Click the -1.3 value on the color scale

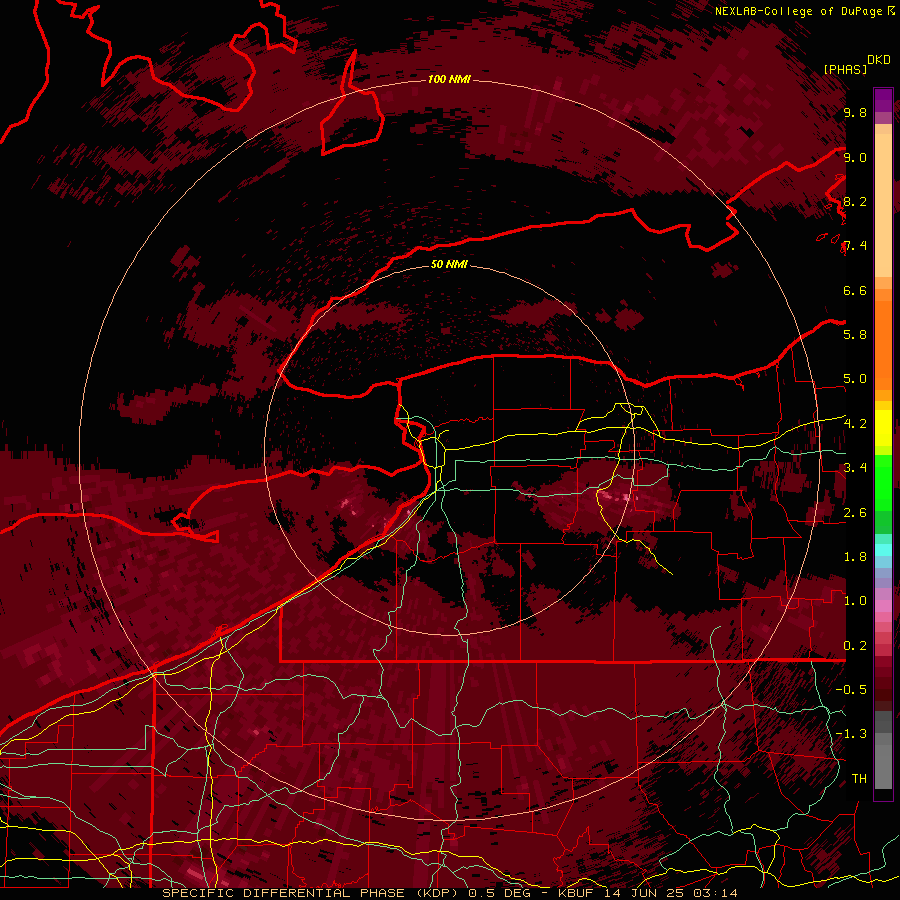click(851, 734)
